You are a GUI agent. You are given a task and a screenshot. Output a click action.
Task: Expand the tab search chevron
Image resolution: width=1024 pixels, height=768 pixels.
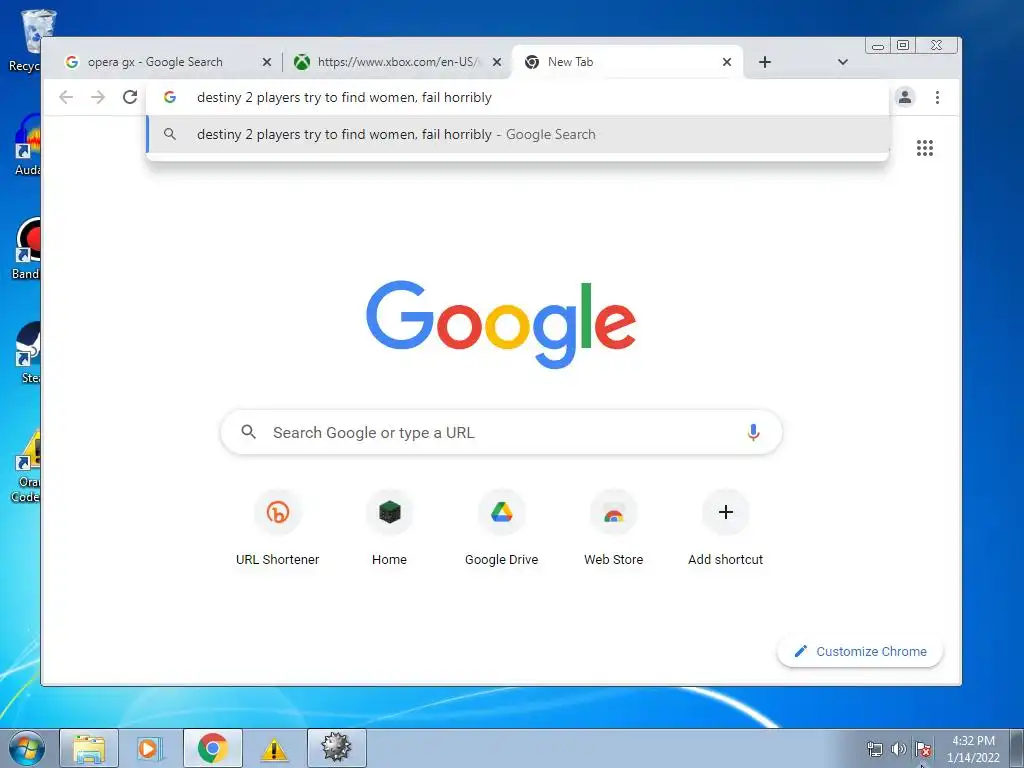click(842, 62)
